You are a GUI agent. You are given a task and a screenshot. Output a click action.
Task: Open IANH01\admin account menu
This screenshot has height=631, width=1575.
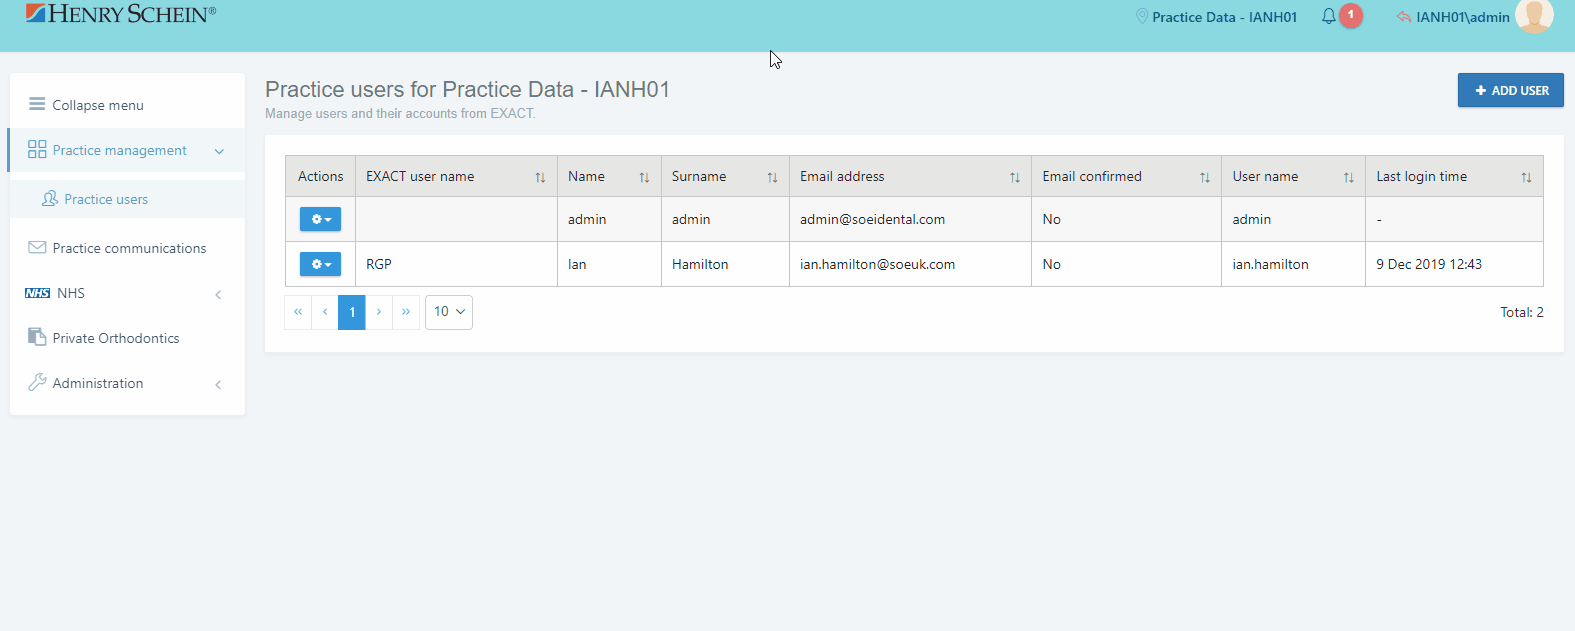point(1462,17)
